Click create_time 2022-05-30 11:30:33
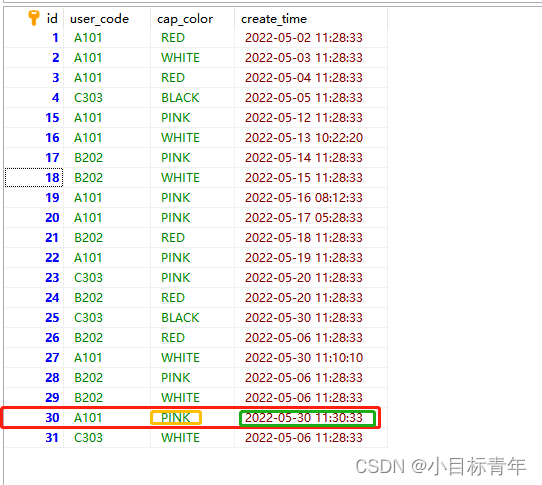 click(304, 418)
